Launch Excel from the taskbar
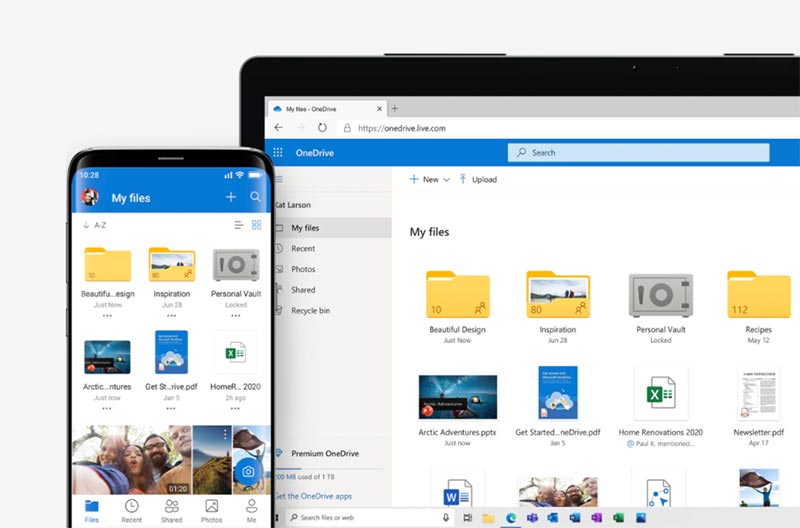This screenshot has height=528, width=800. point(618,518)
